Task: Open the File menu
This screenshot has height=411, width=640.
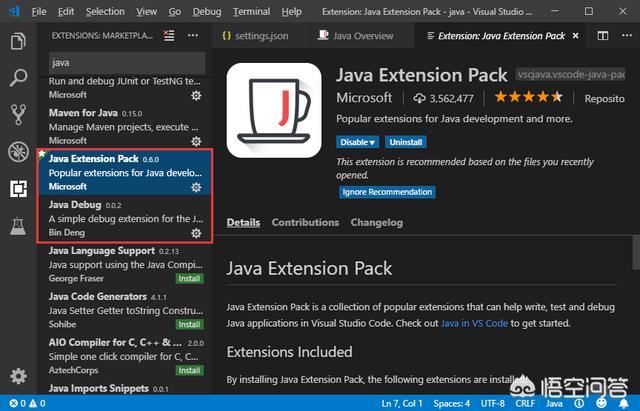Action: (x=39, y=11)
